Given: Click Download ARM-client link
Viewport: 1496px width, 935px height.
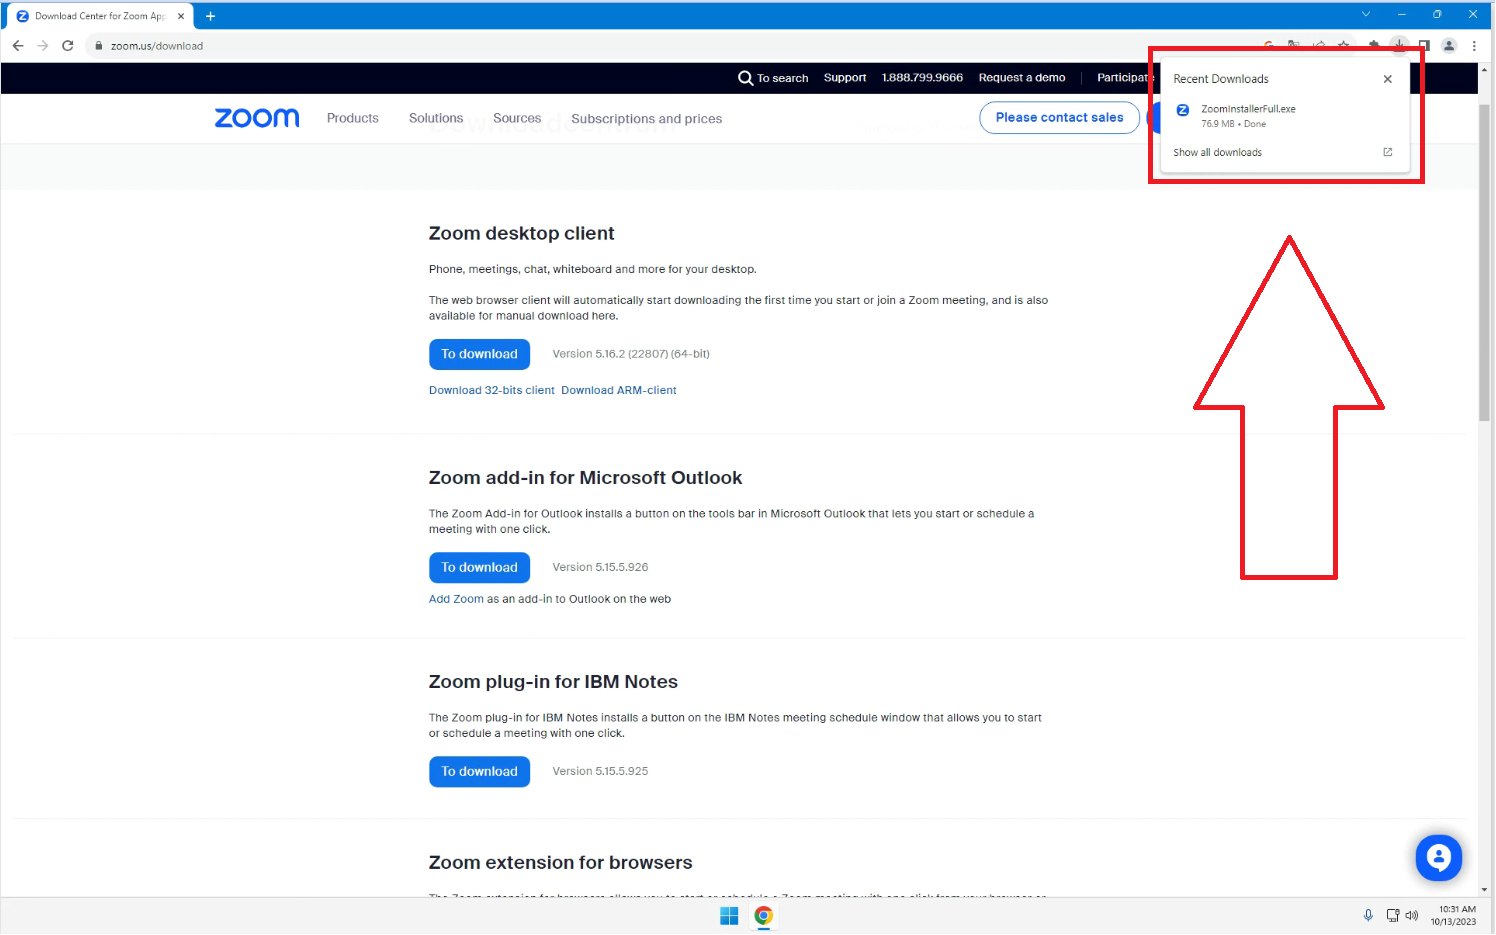Looking at the screenshot, I should pos(619,391).
